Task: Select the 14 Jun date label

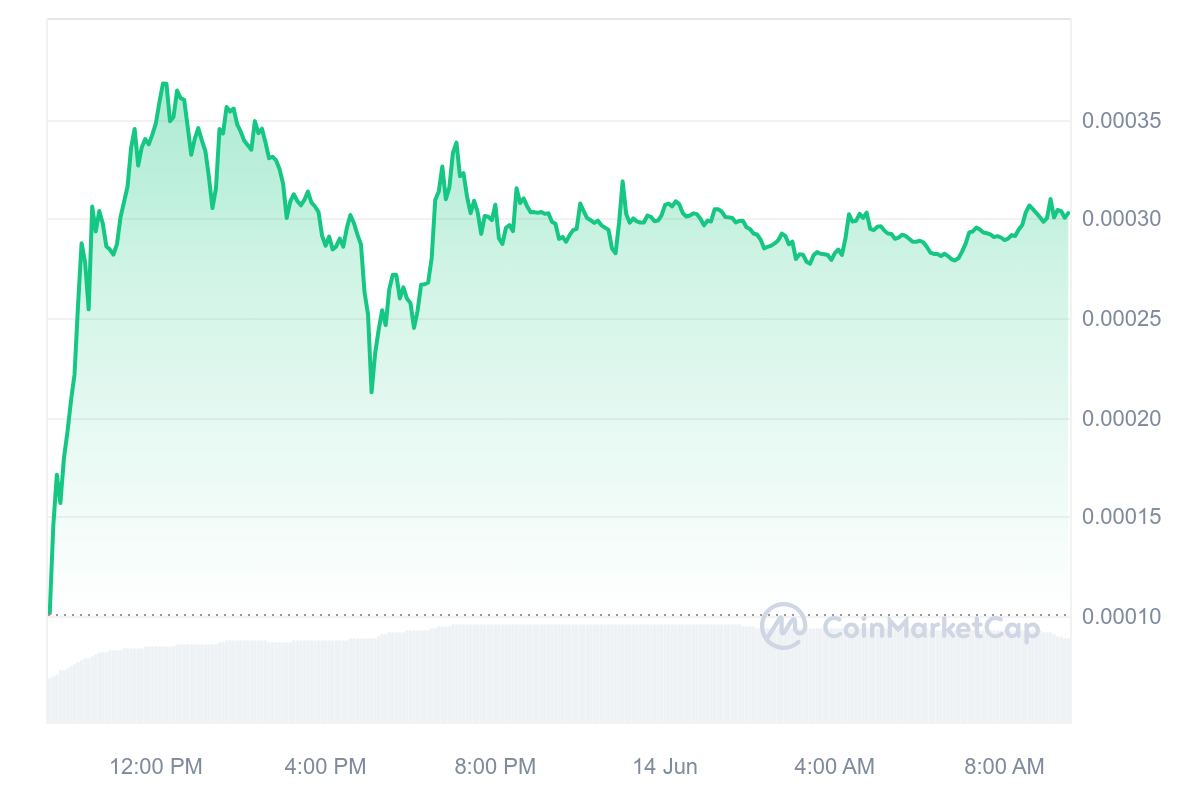Action: click(665, 767)
